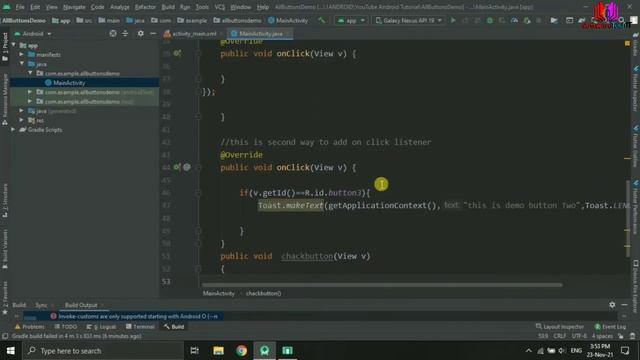
Task: Open the app run configuration dropdown
Action: coord(351,20)
